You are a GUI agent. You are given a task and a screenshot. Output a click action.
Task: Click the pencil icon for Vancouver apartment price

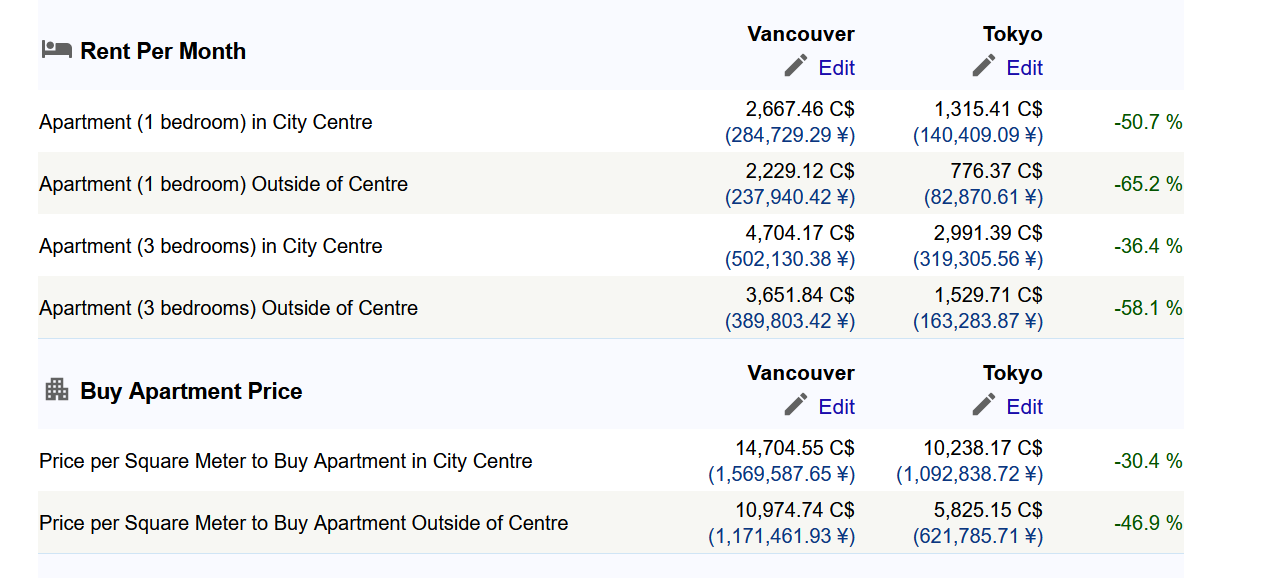click(796, 405)
